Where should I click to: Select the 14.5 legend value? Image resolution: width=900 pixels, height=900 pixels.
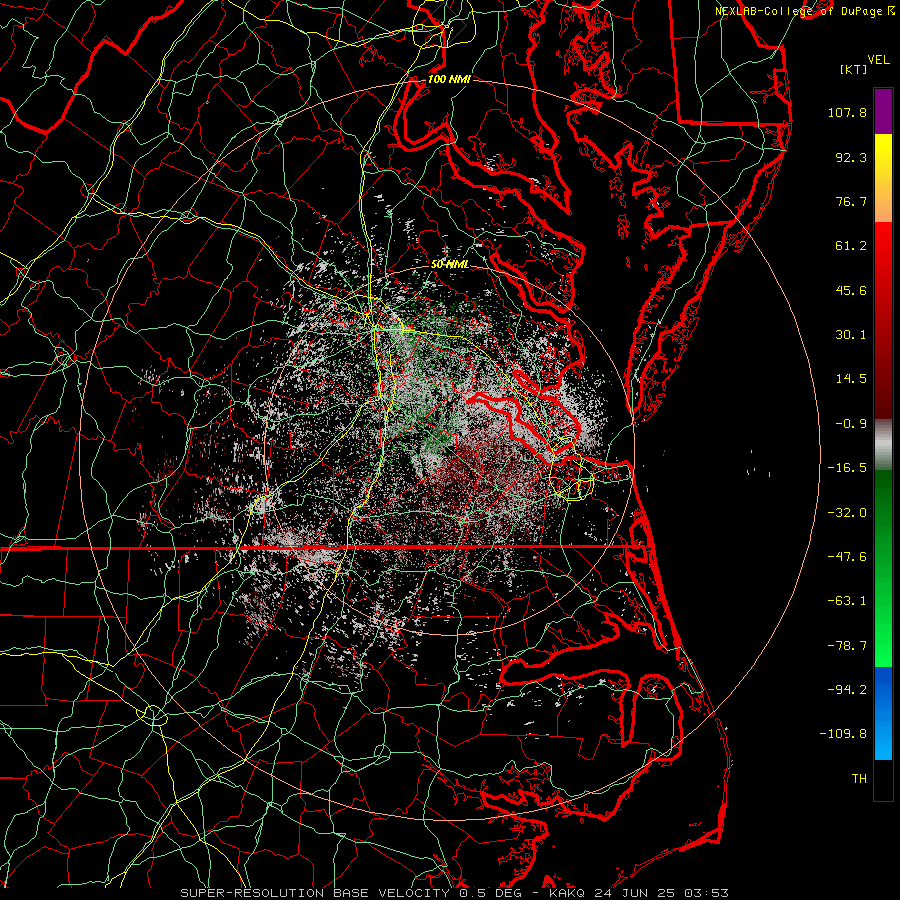[x=851, y=379]
